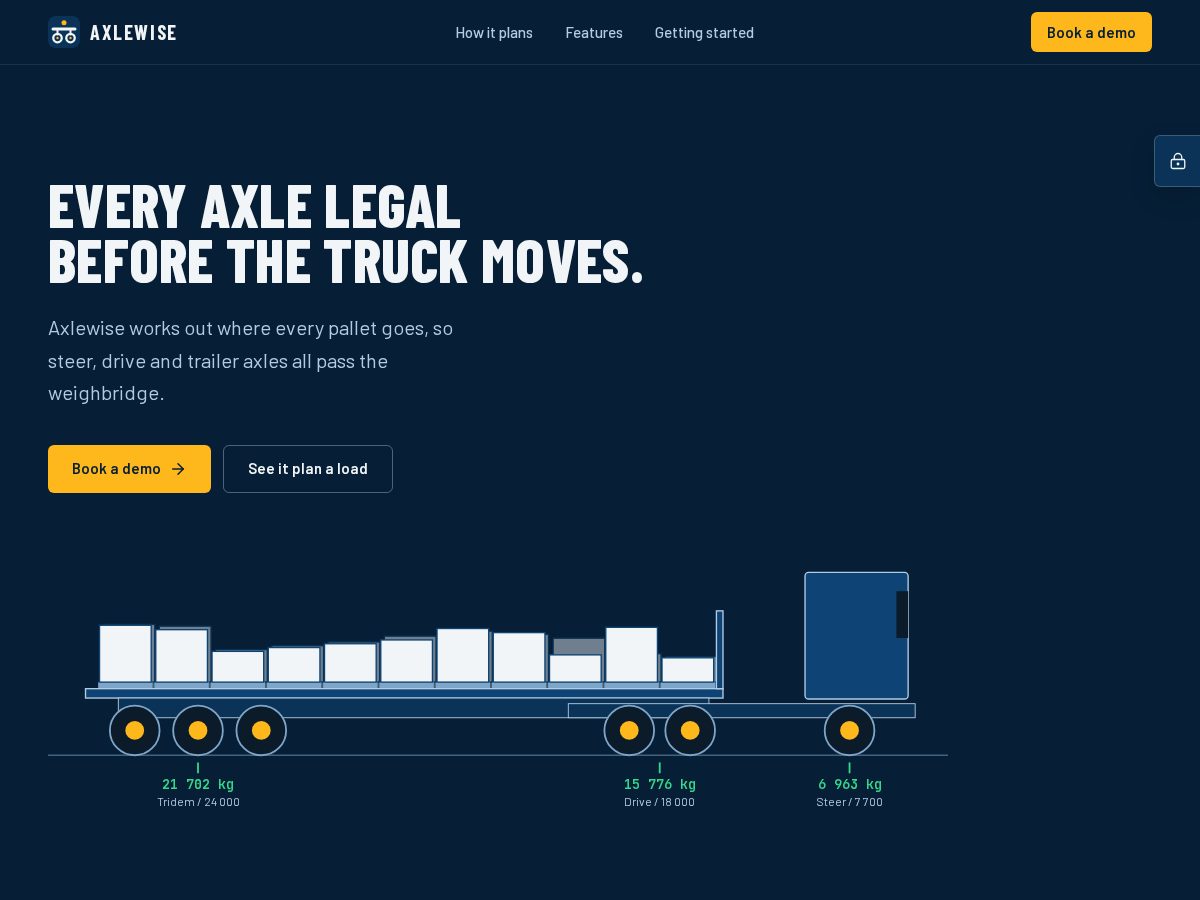1200x900 pixels.
Task: Click the steer axle wheel
Action: 849,730
